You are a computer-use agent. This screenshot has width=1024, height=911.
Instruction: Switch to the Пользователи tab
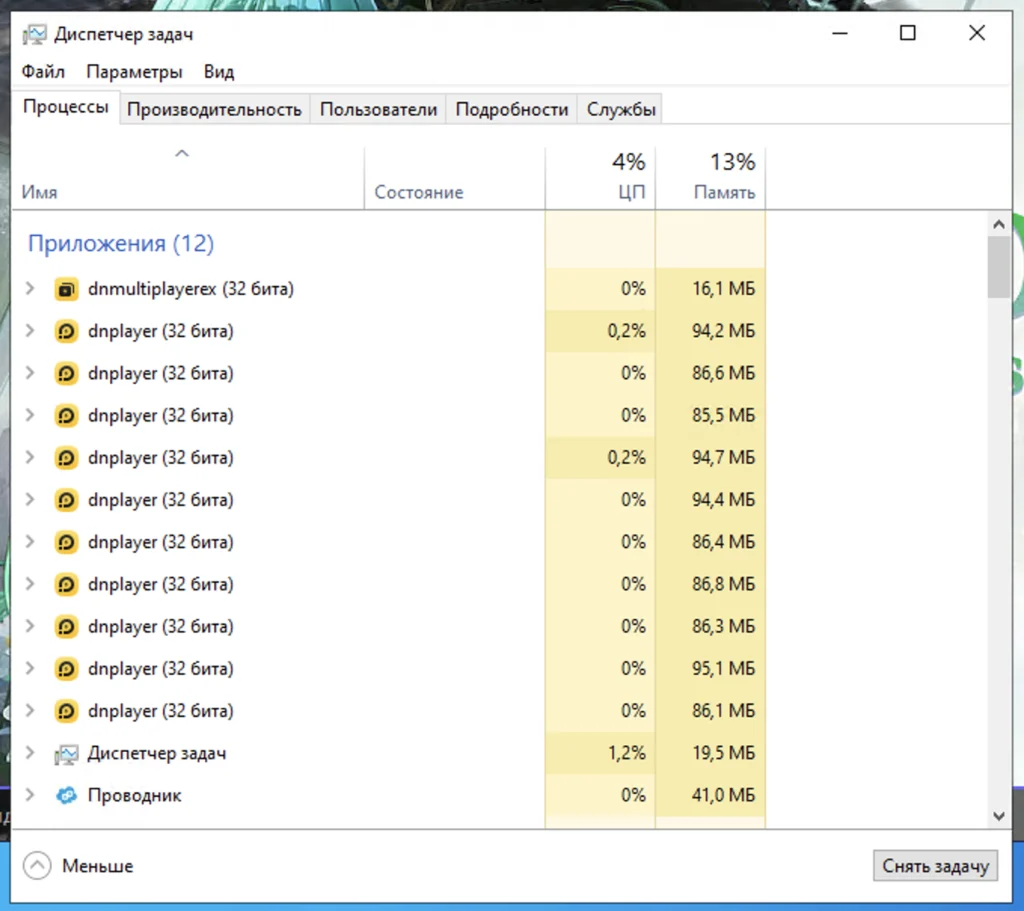[x=378, y=109]
